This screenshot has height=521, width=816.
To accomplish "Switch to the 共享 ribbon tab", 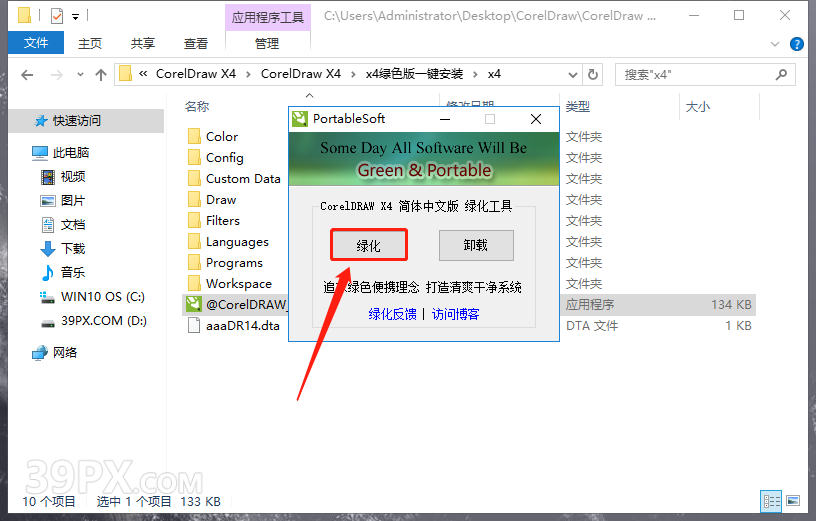I will (x=143, y=43).
